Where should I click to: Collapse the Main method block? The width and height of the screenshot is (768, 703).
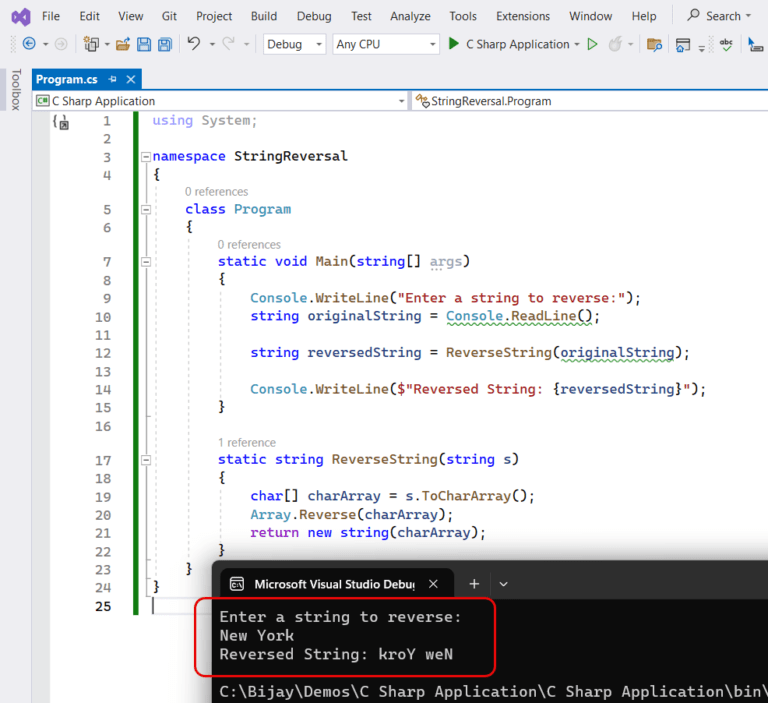pyautogui.click(x=145, y=262)
